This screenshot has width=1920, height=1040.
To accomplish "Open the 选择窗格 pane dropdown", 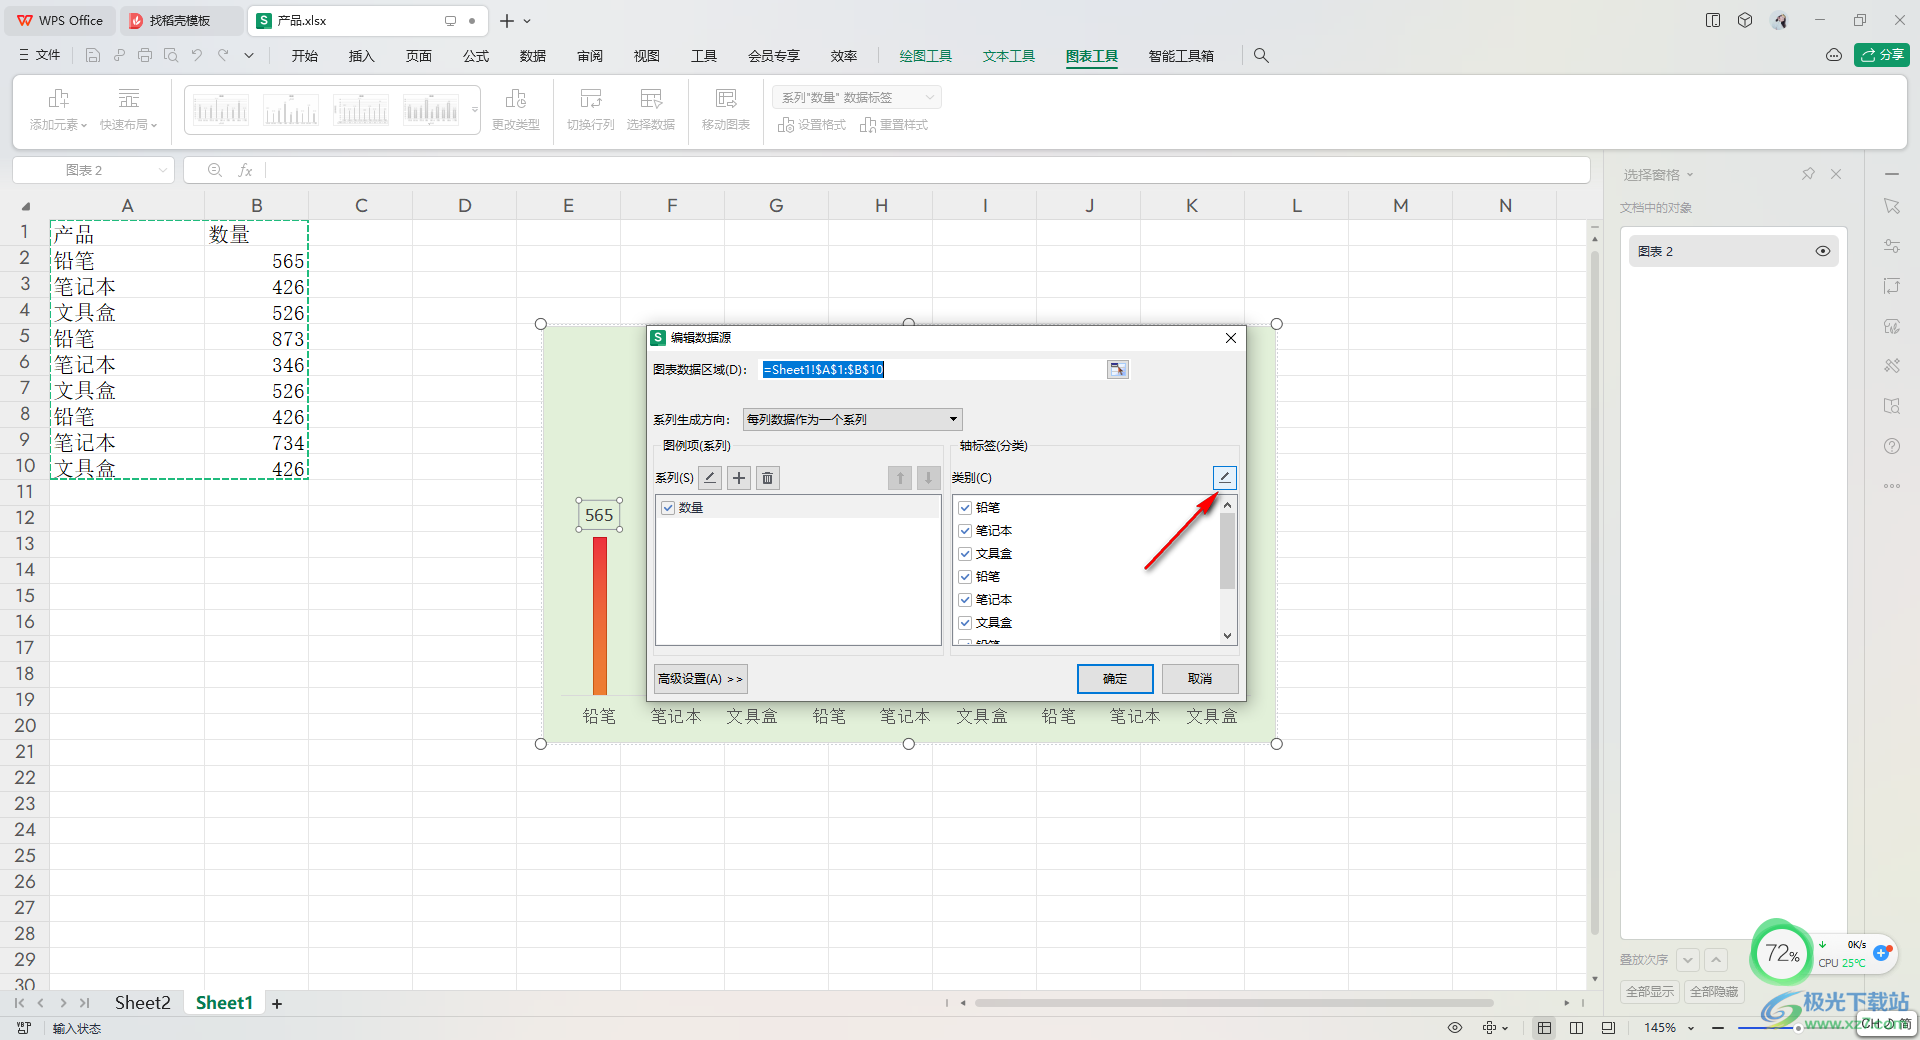I will click(x=1690, y=175).
